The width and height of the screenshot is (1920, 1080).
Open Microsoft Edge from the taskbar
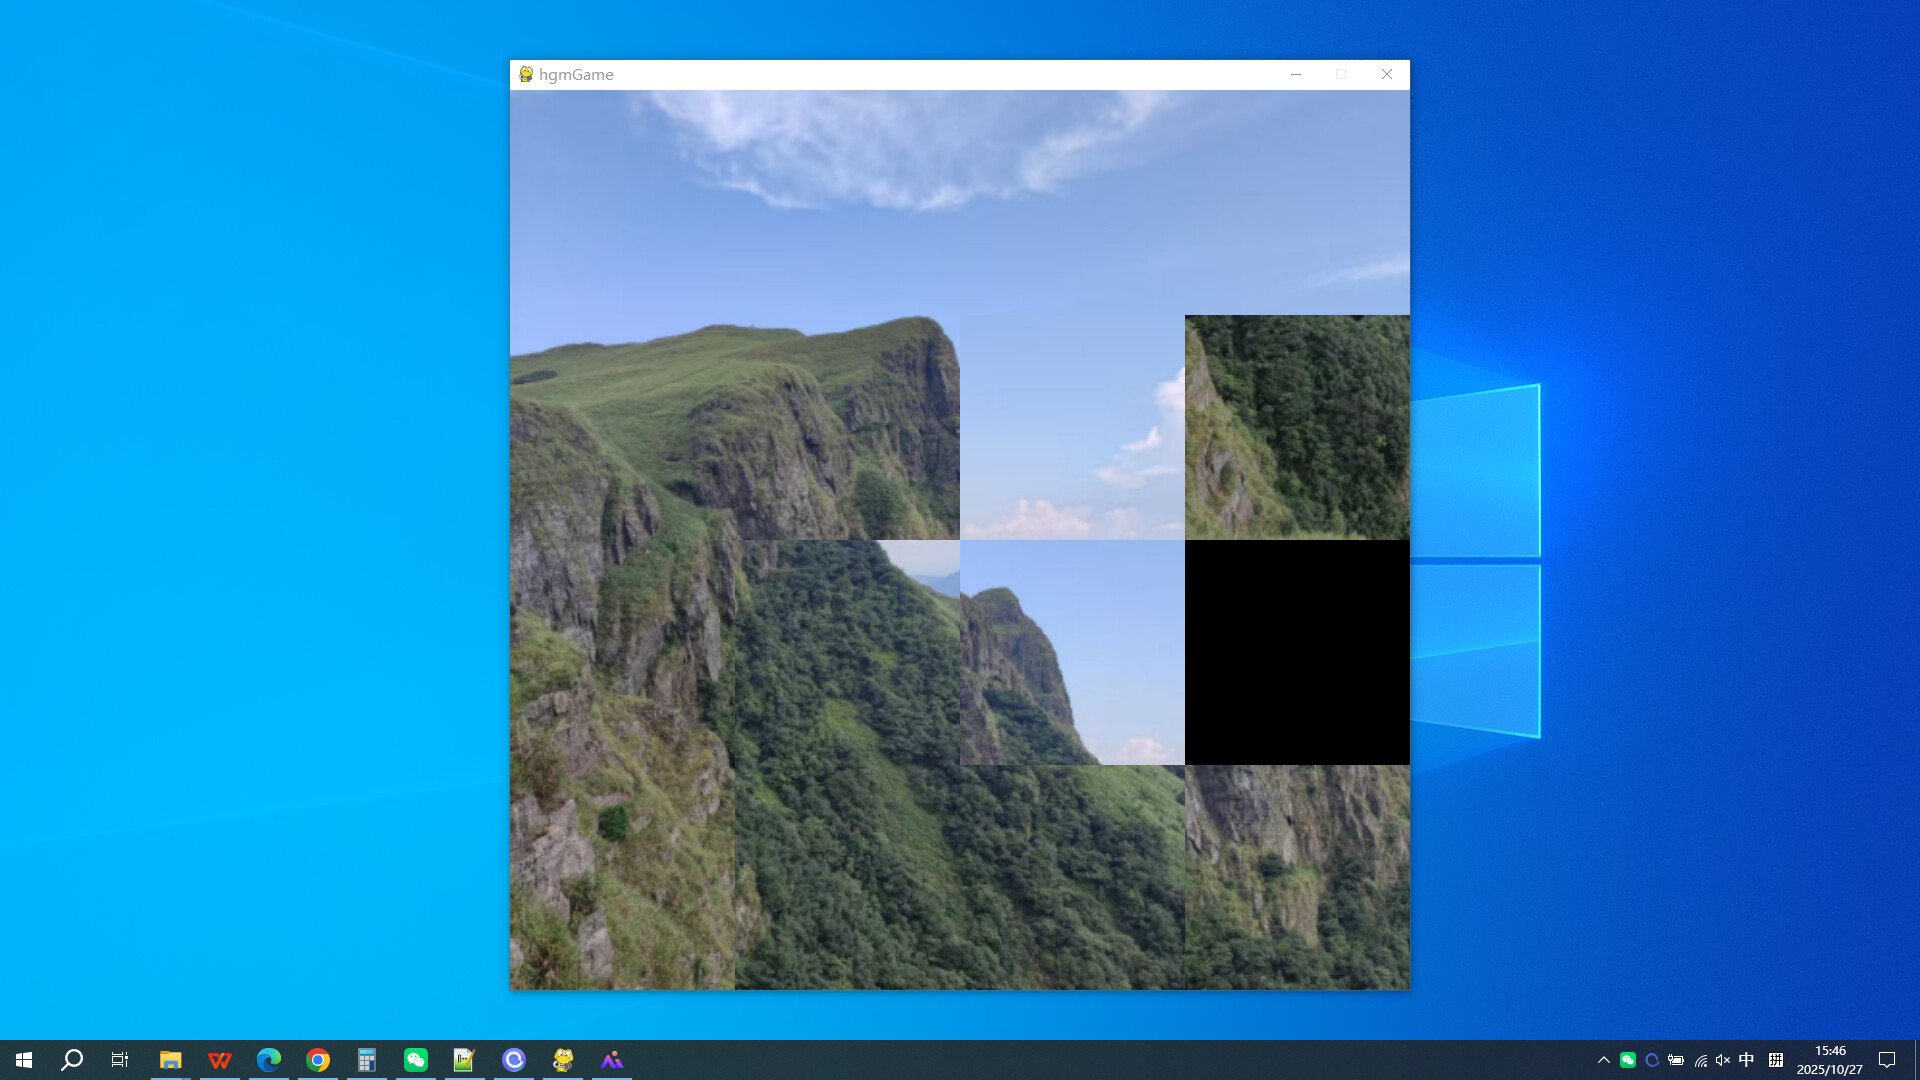pos(268,1060)
